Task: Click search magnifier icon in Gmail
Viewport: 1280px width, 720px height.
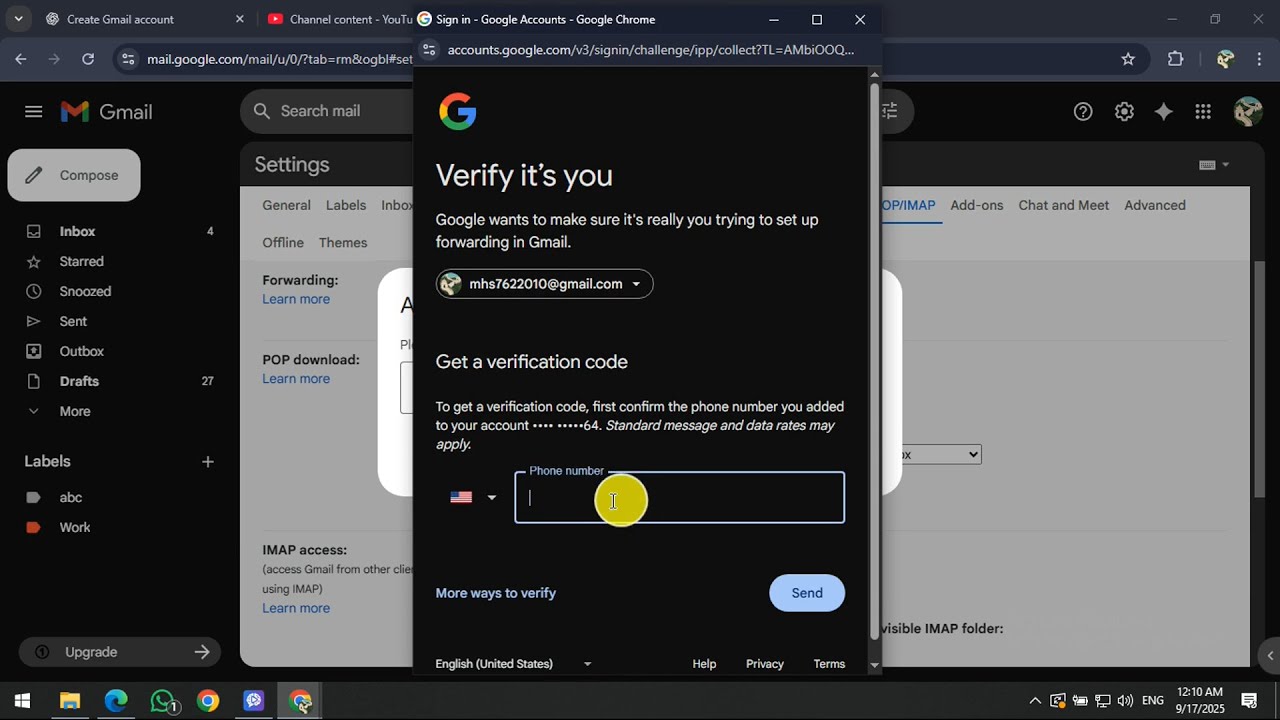Action: (x=262, y=111)
